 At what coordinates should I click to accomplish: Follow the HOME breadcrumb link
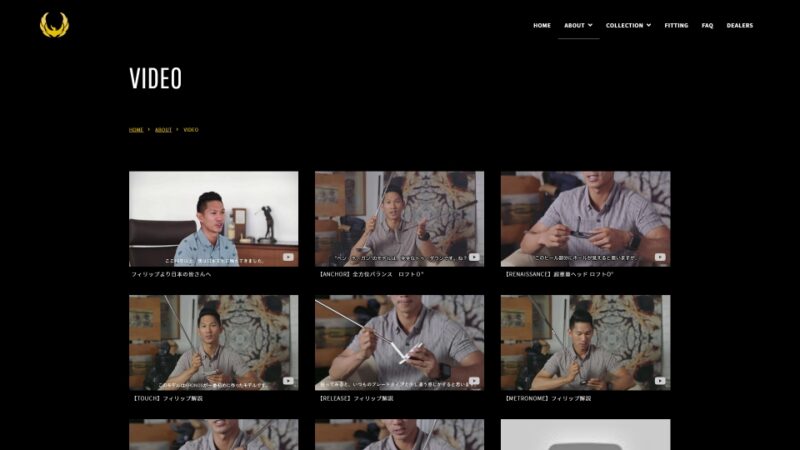[x=136, y=130]
